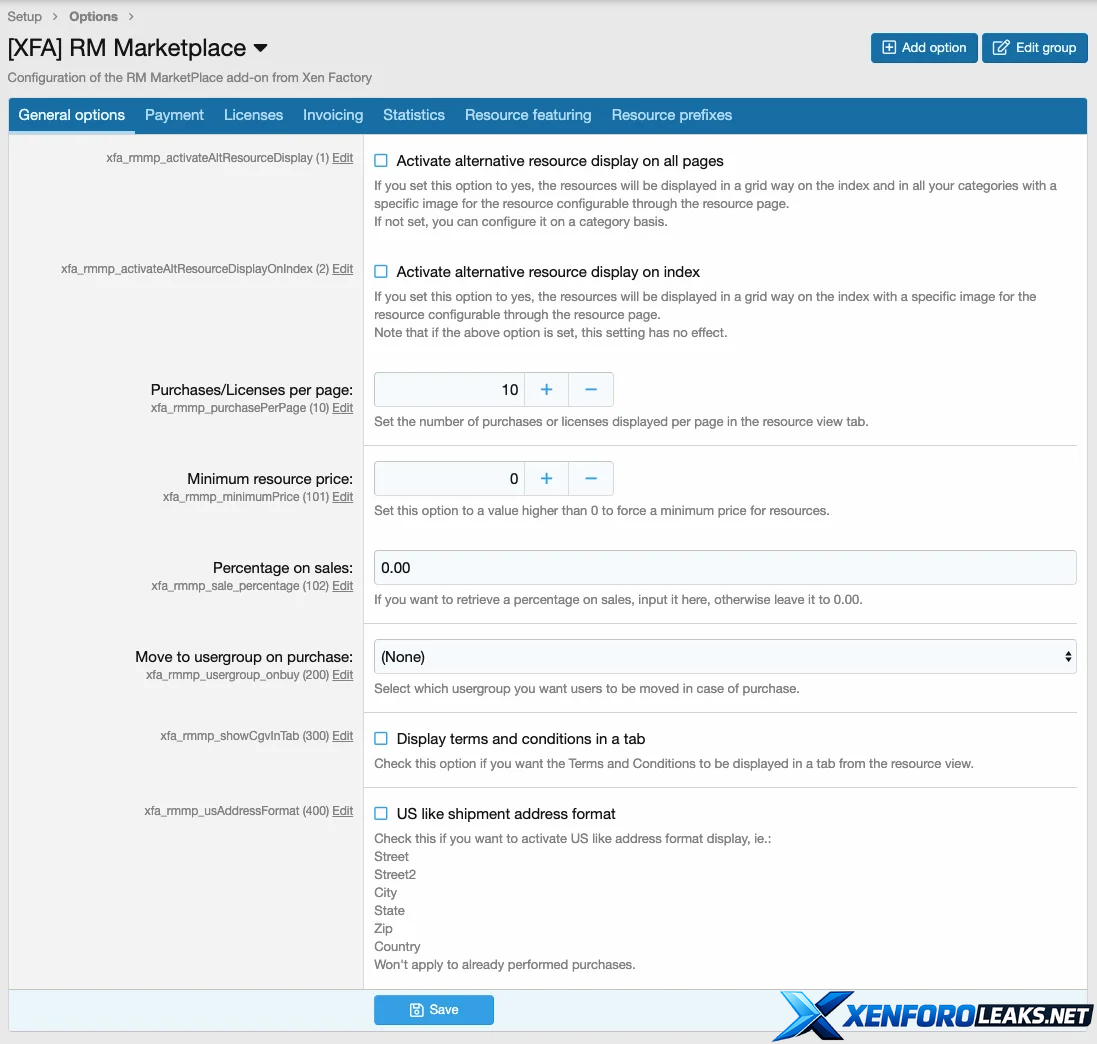
Task: Open the Licenses tab
Action: 253,115
